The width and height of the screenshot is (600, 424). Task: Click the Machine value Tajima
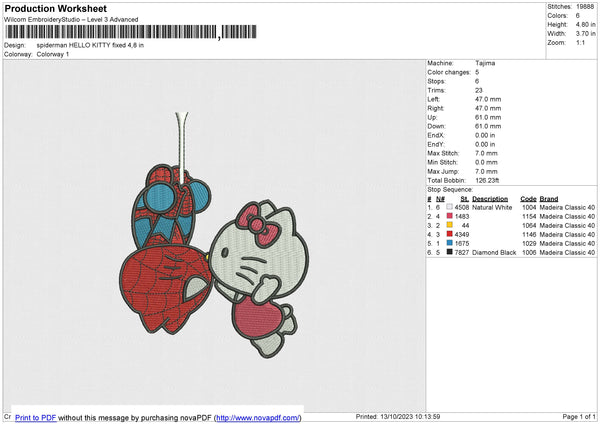[x=485, y=63]
